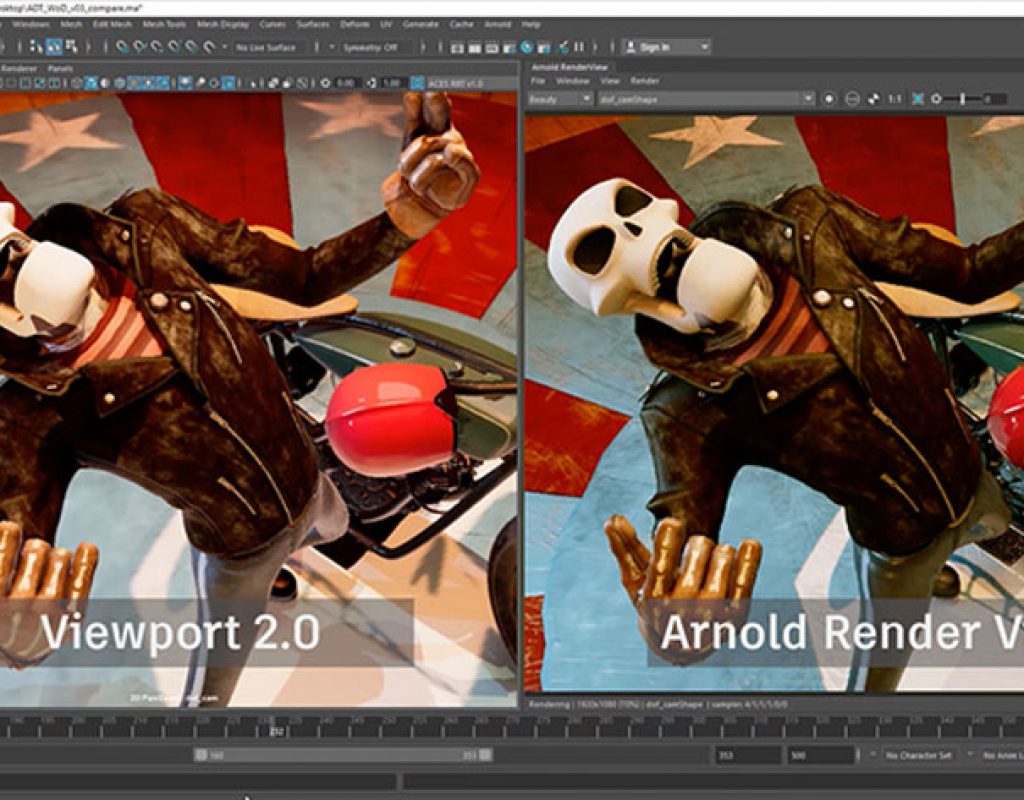Click the second snap magnet icon
The width and height of the screenshot is (1024, 800).
click(x=139, y=47)
